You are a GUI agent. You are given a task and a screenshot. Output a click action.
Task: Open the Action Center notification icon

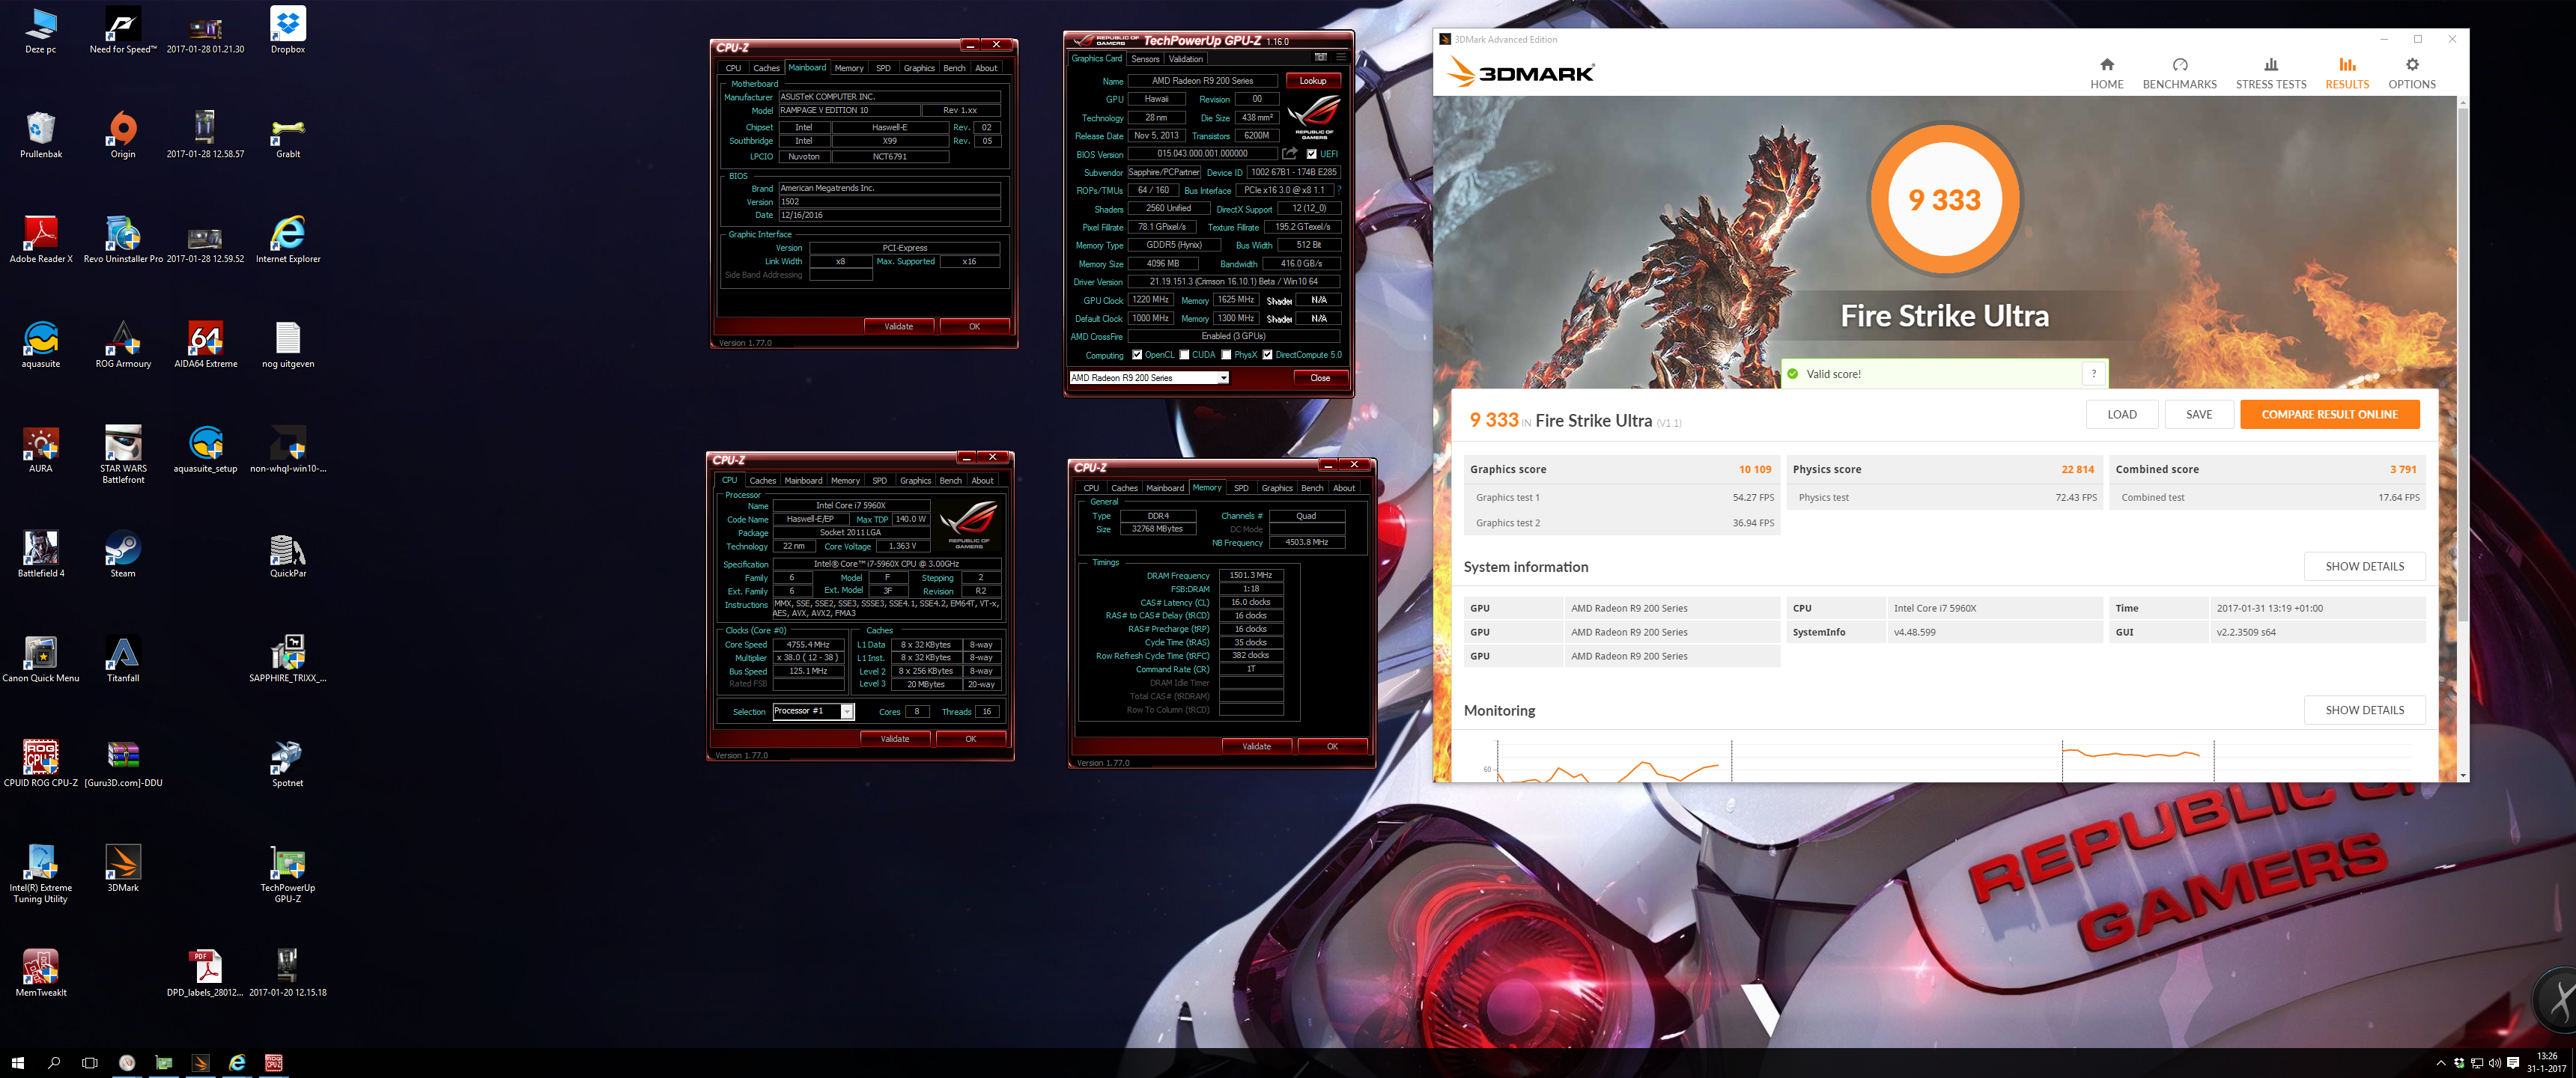click(2513, 1062)
